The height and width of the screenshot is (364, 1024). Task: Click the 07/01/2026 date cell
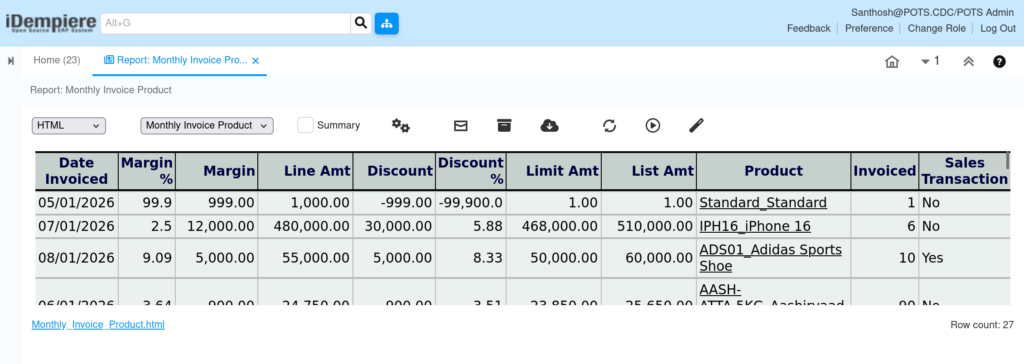click(x=76, y=226)
